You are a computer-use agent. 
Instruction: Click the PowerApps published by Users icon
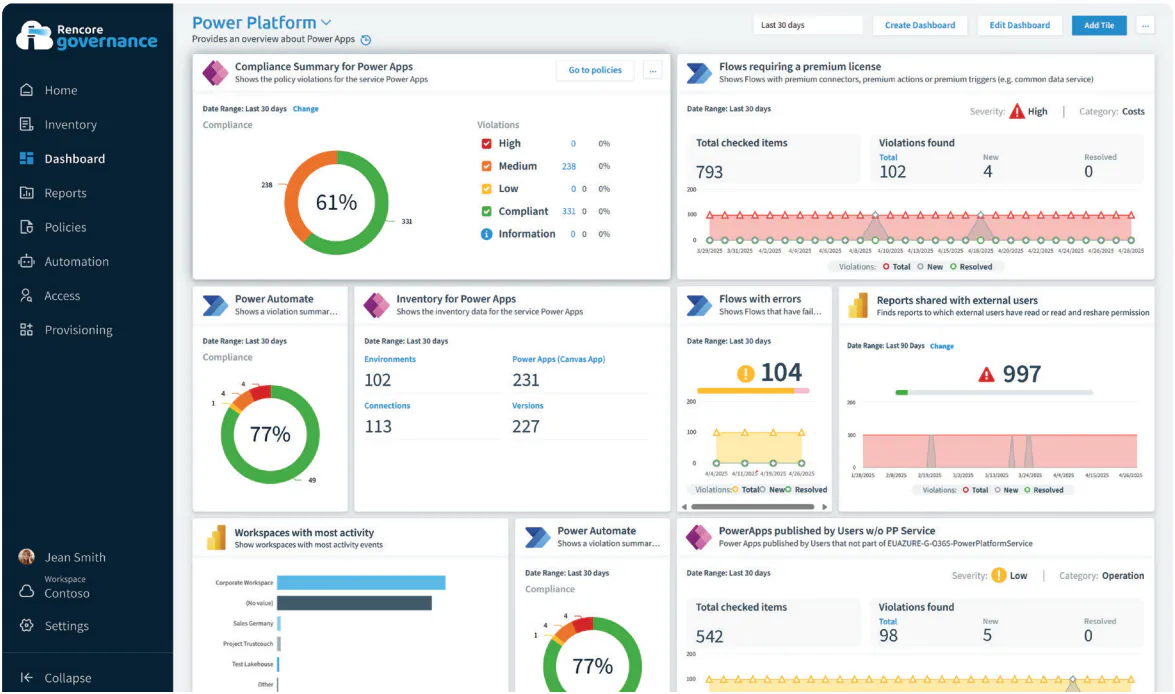click(x=699, y=537)
